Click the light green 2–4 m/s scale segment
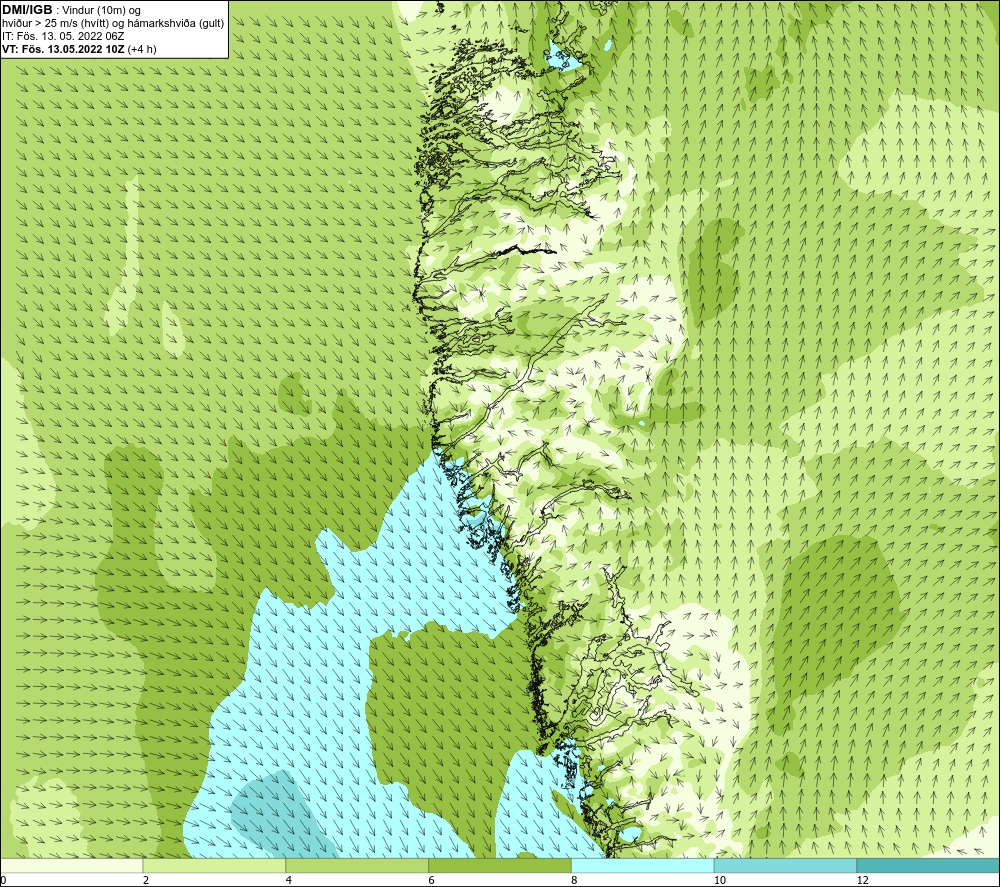This screenshot has width=1000, height=887. [214, 865]
